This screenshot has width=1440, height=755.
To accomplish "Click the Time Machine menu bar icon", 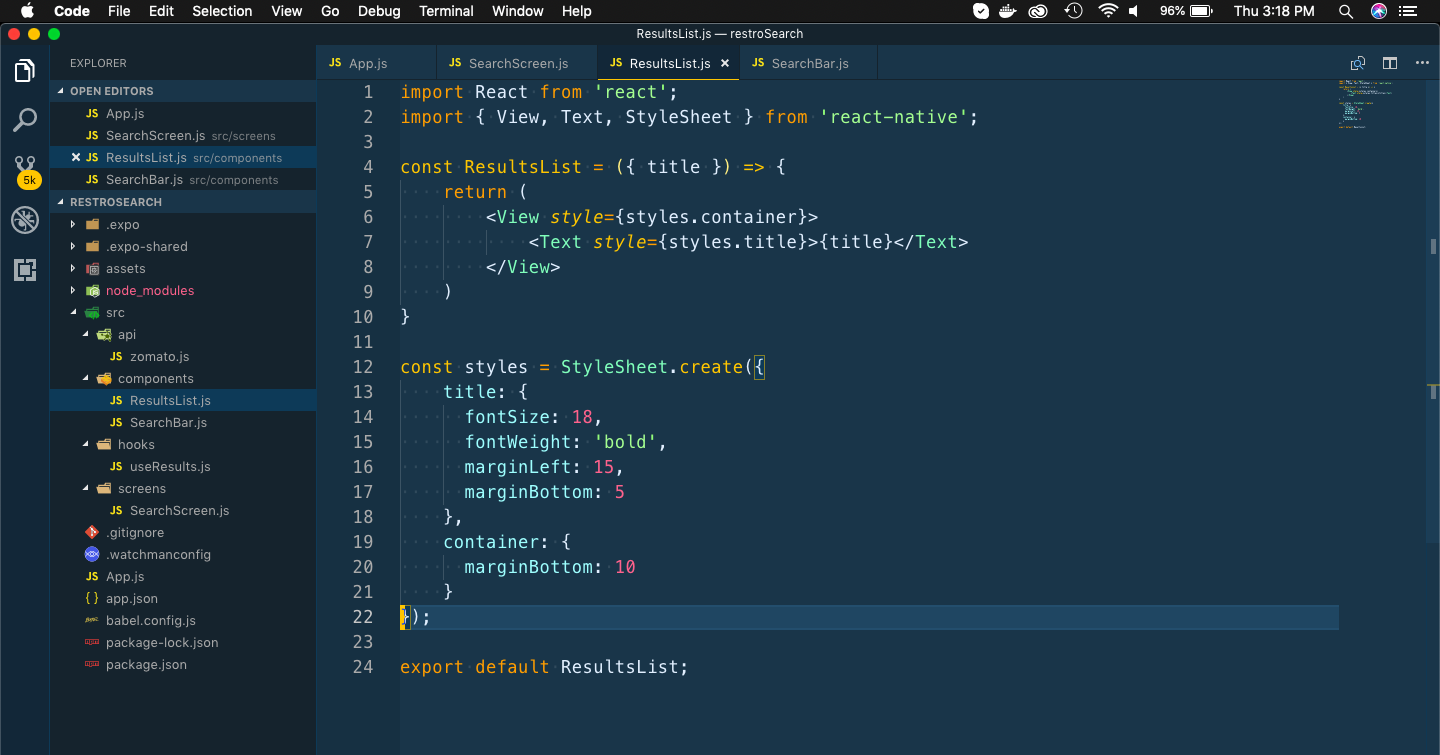I will pyautogui.click(x=1073, y=11).
